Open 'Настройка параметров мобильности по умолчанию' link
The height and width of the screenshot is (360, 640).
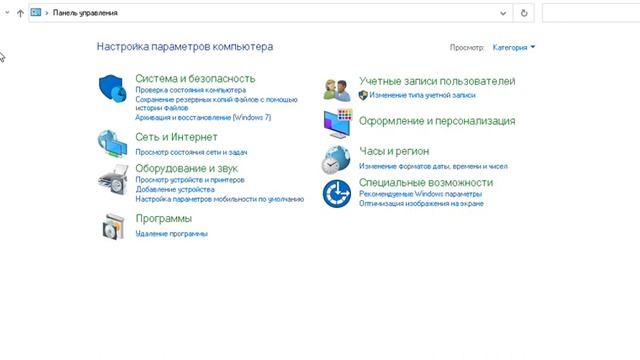point(220,199)
